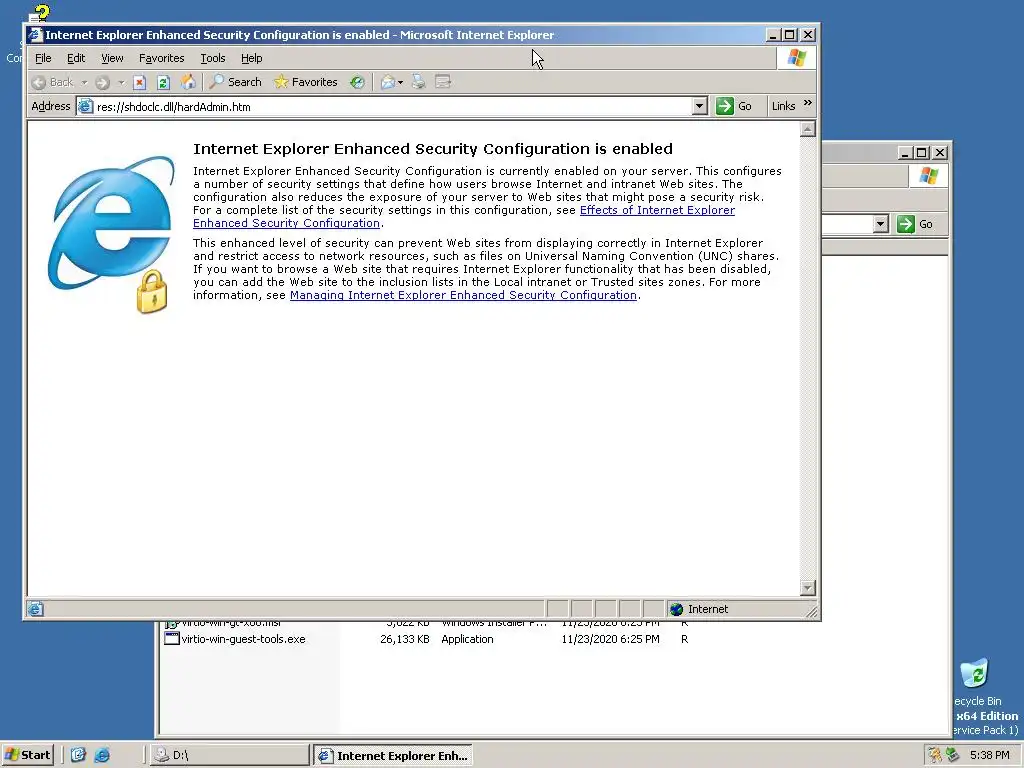The width and height of the screenshot is (1024, 768).
Task: Click the network connection tray icon
Action: [953, 755]
